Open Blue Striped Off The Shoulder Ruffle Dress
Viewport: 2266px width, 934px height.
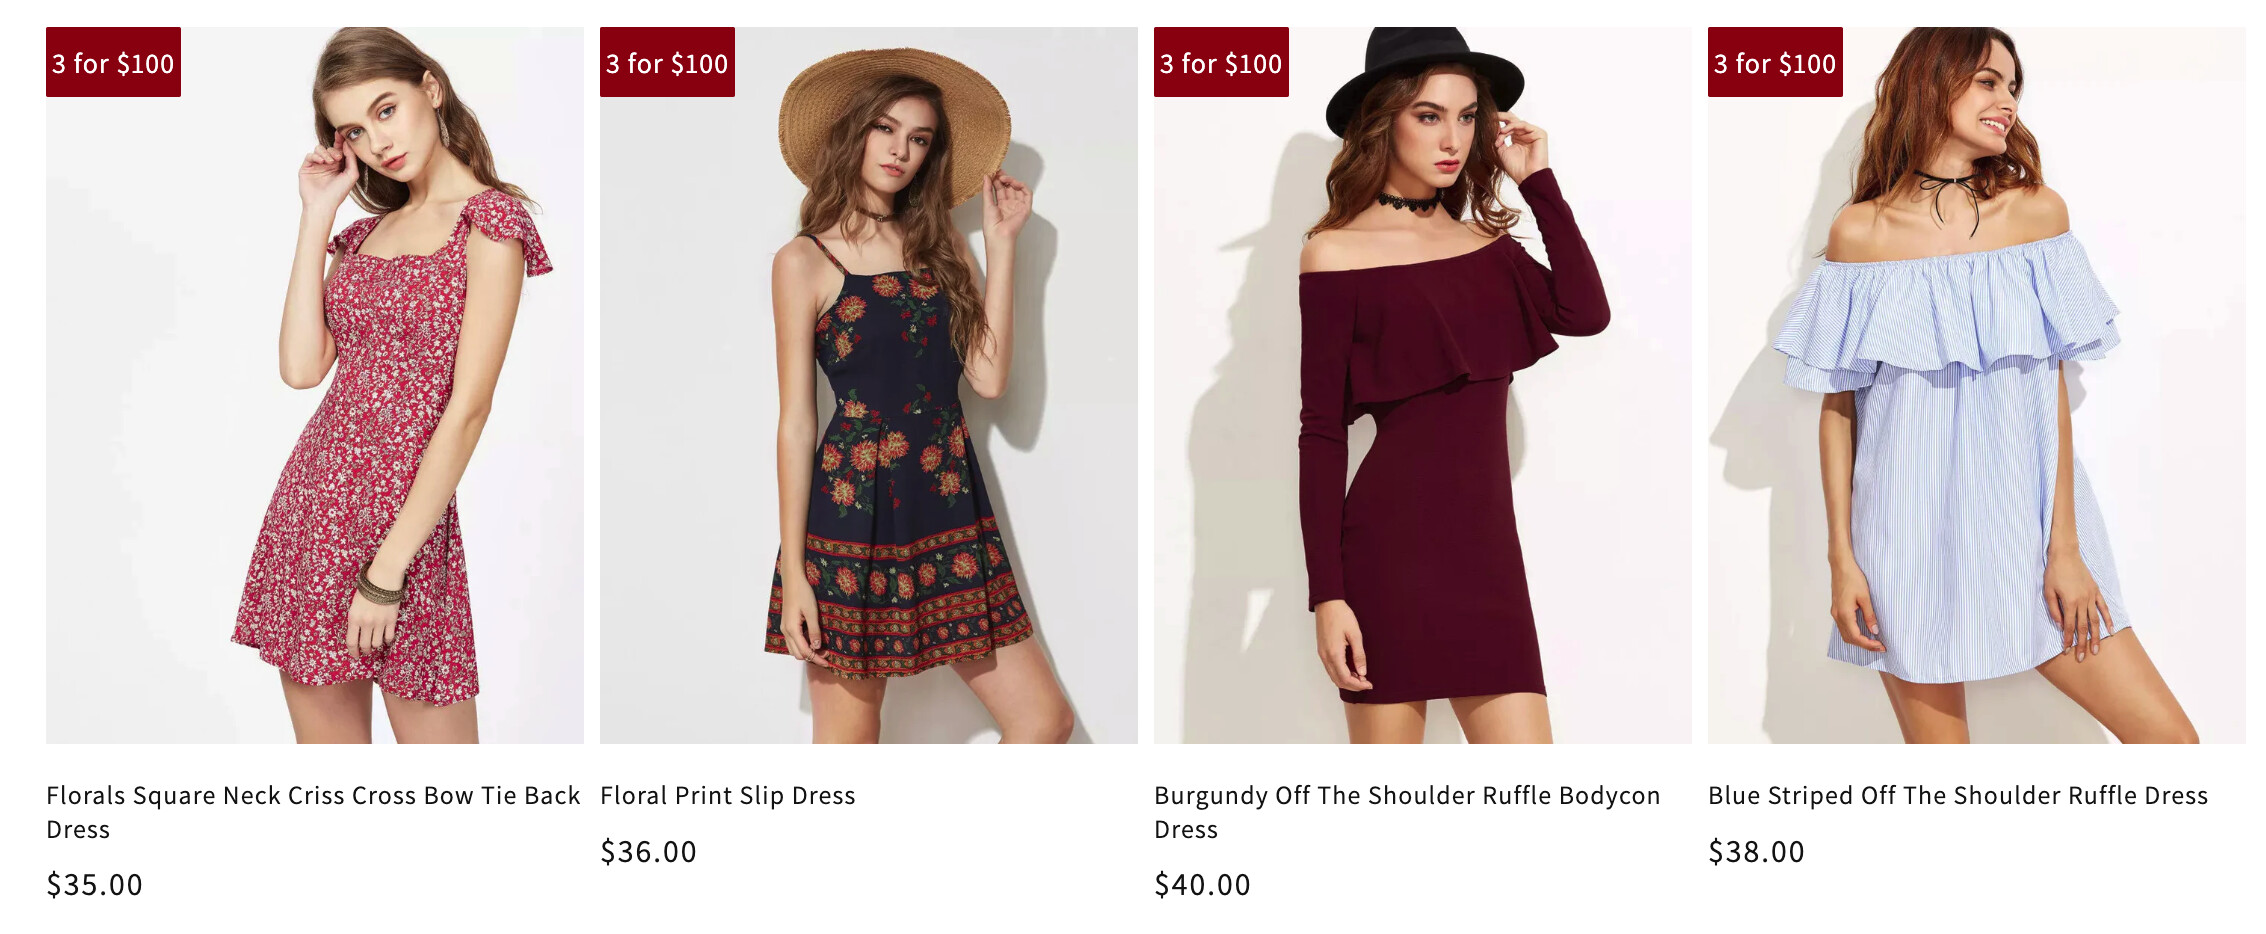pyautogui.click(x=1957, y=796)
